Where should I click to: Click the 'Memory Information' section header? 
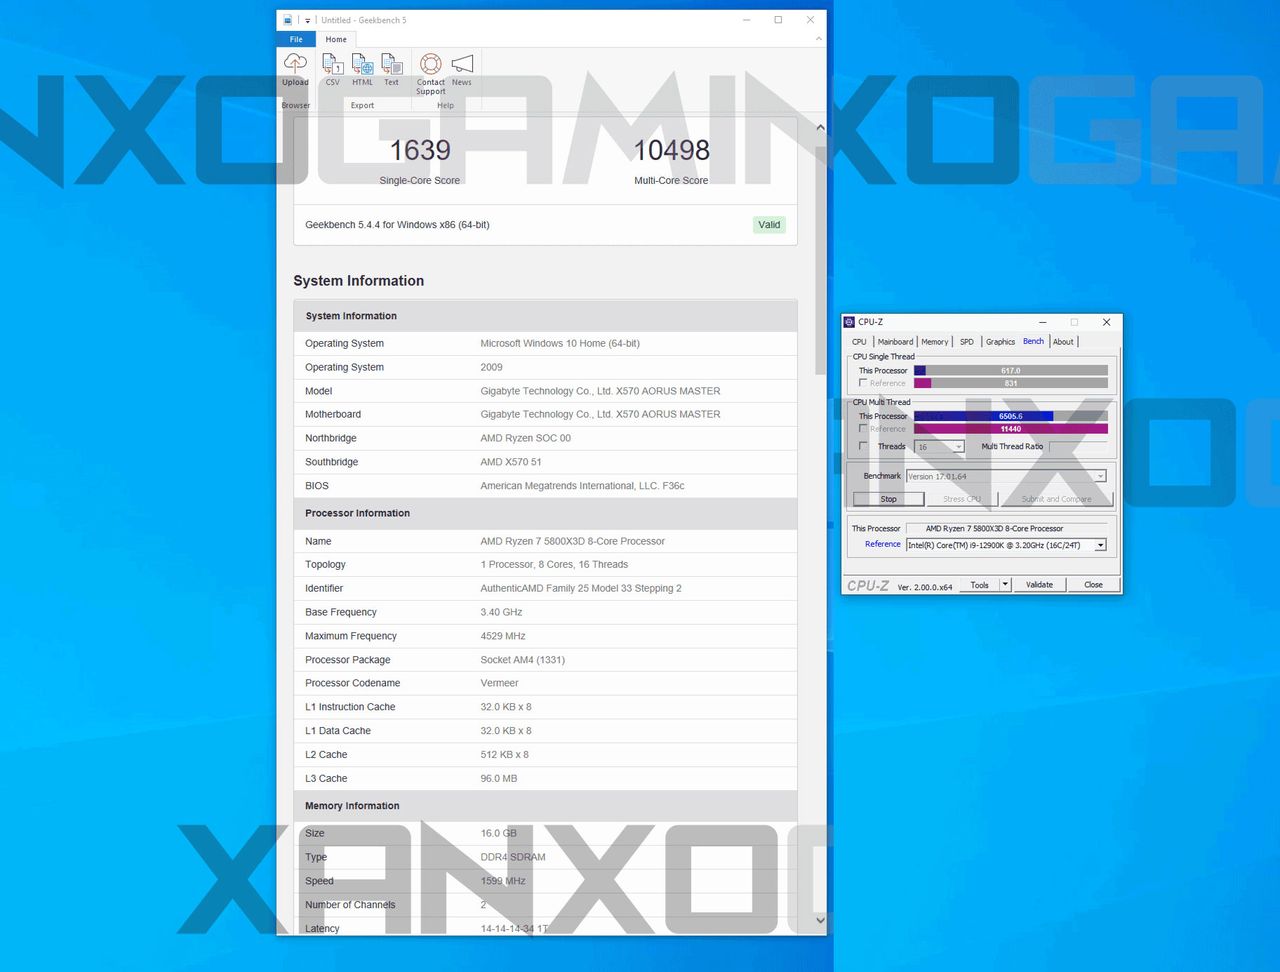(x=352, y=806)
